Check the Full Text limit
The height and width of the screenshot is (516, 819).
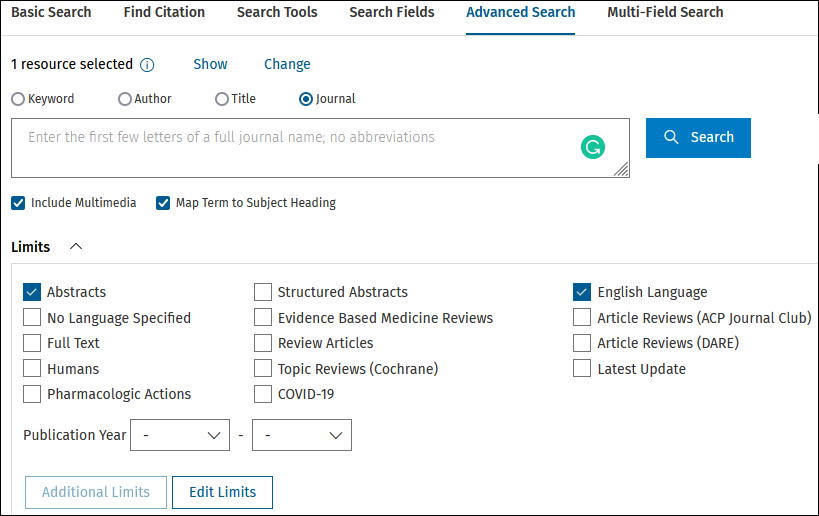pos(32,343)
